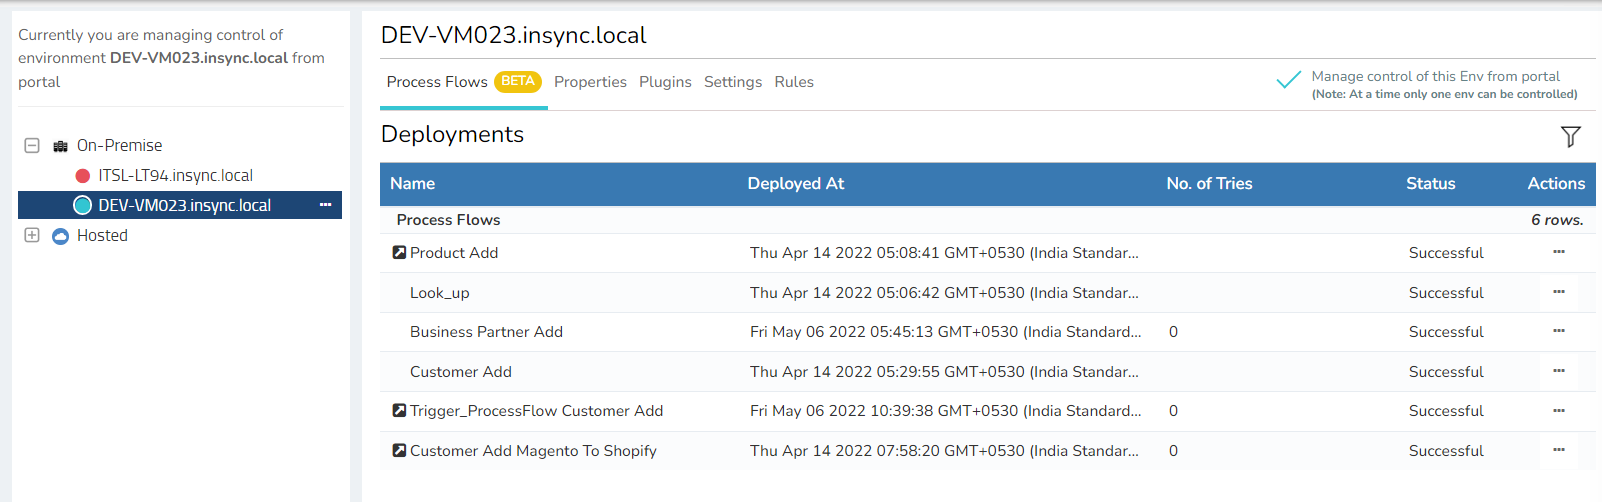Click the ellipsis beside DEV-VM023.insync.local in tree
This screenshot has width=1602, height=502.
325,205
